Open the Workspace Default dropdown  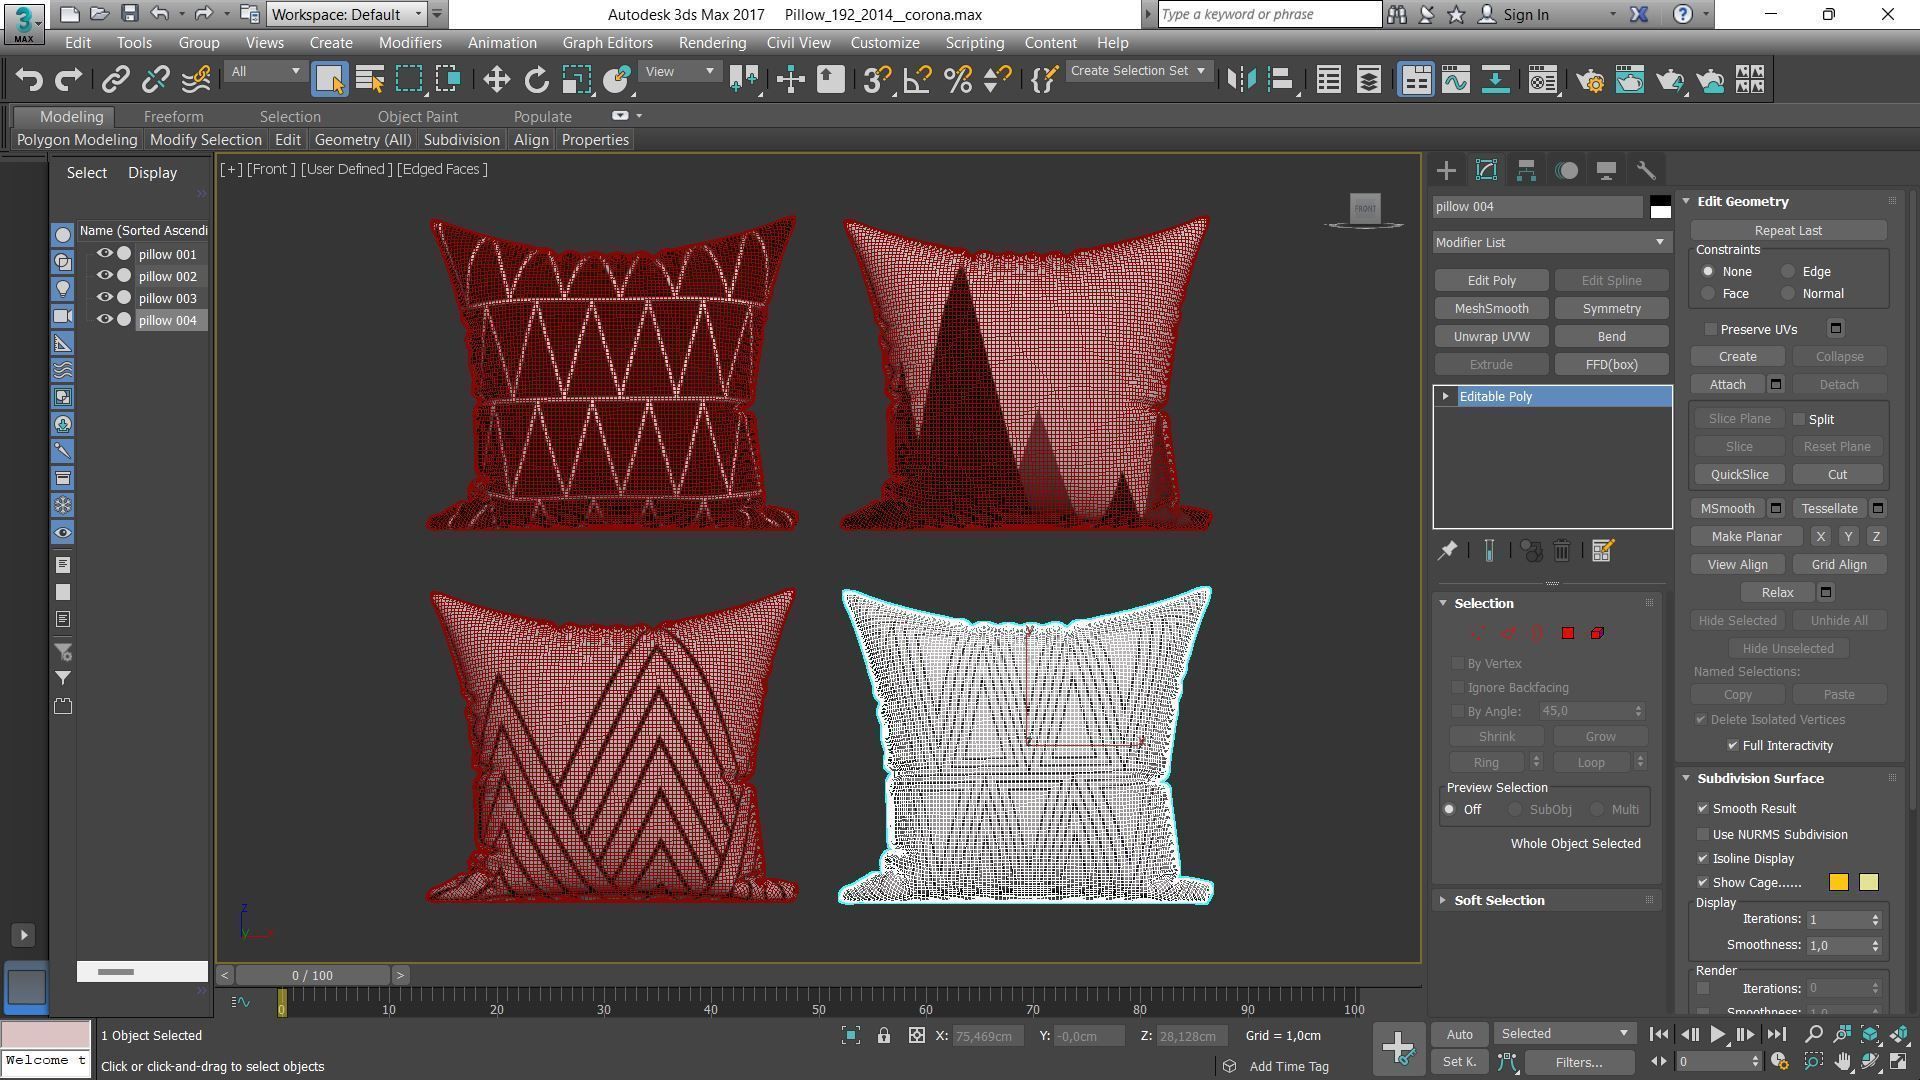(x=347, y=14)
